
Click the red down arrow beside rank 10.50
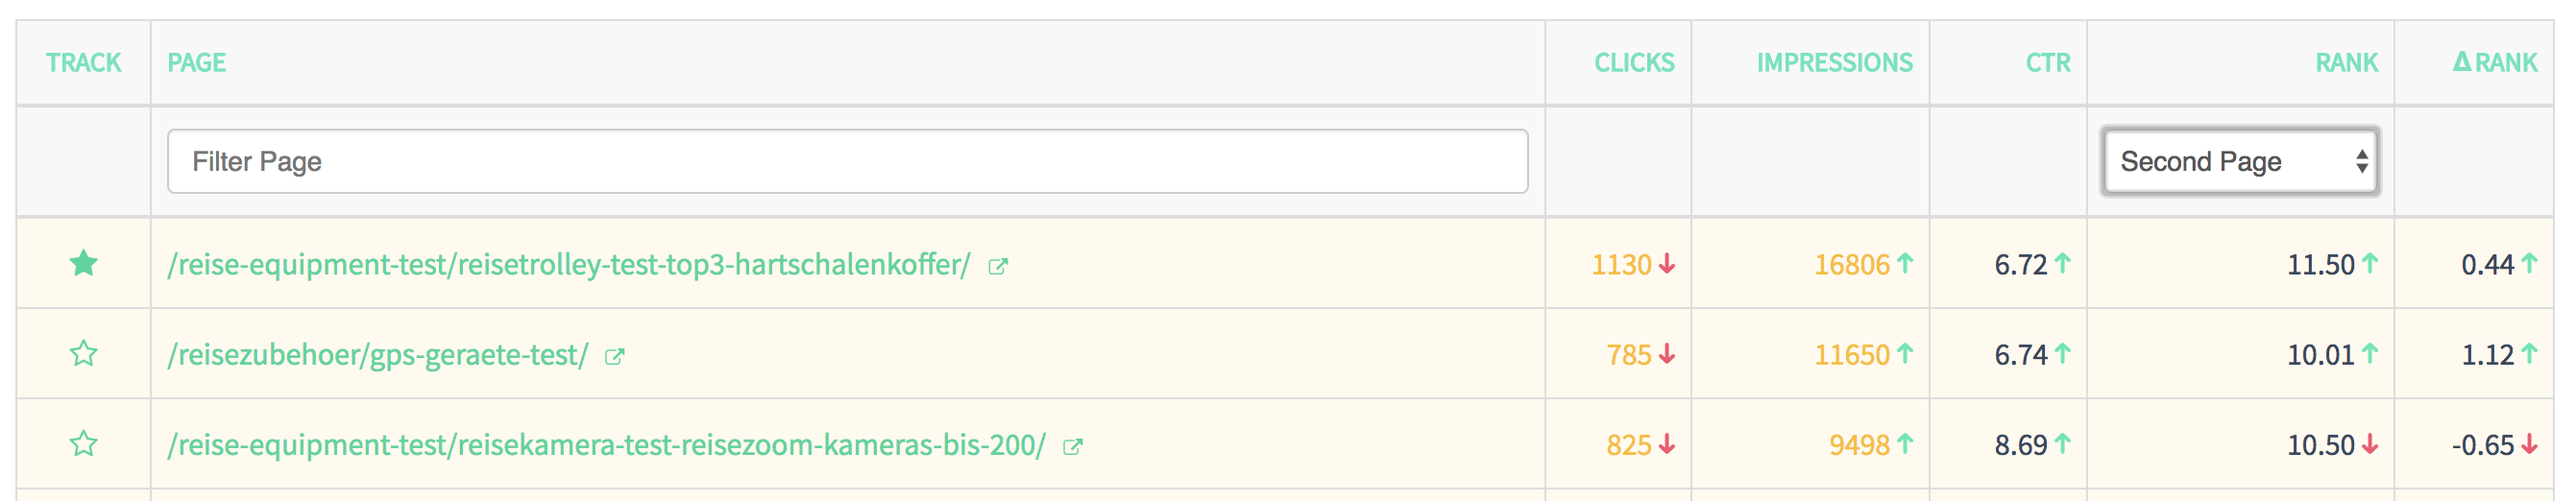tap(2370, 444)
